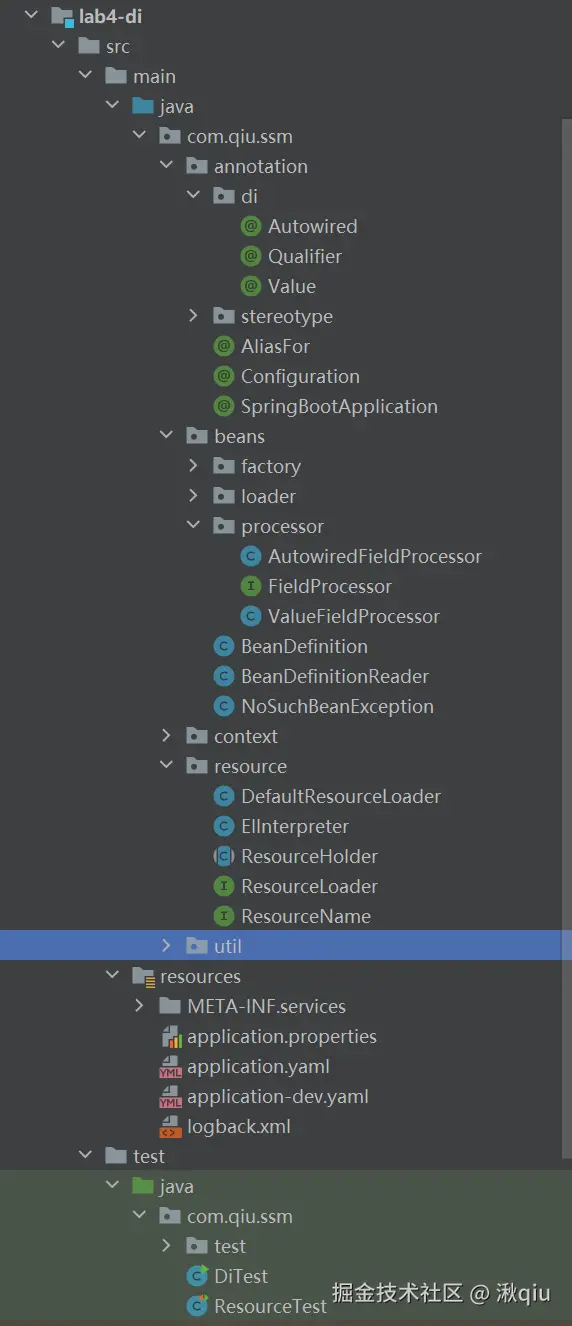Select the NoSuchBeanException class
Viewport: 572px width, 1326px height.
337,707
